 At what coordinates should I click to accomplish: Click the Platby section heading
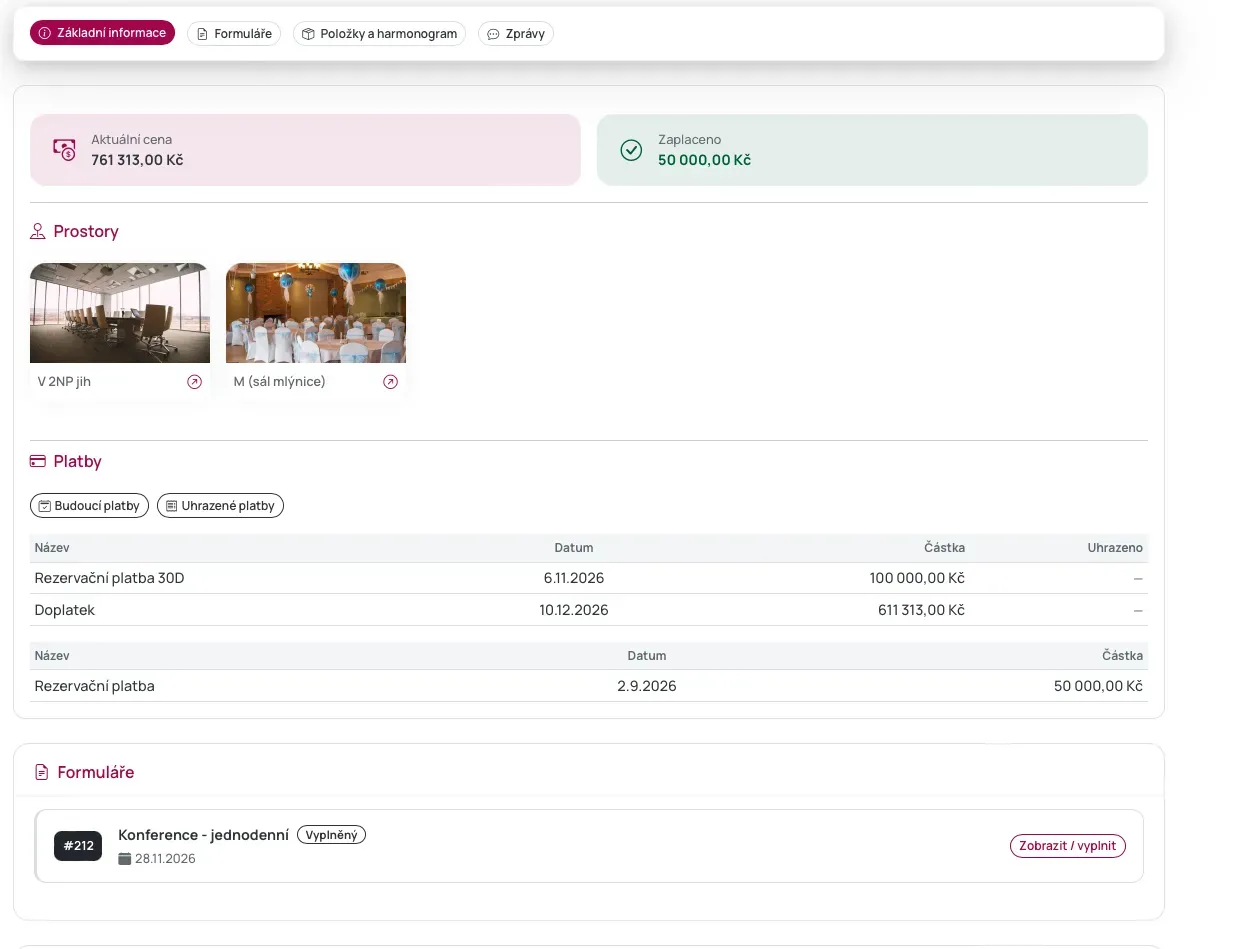click(x=78, y=462)
